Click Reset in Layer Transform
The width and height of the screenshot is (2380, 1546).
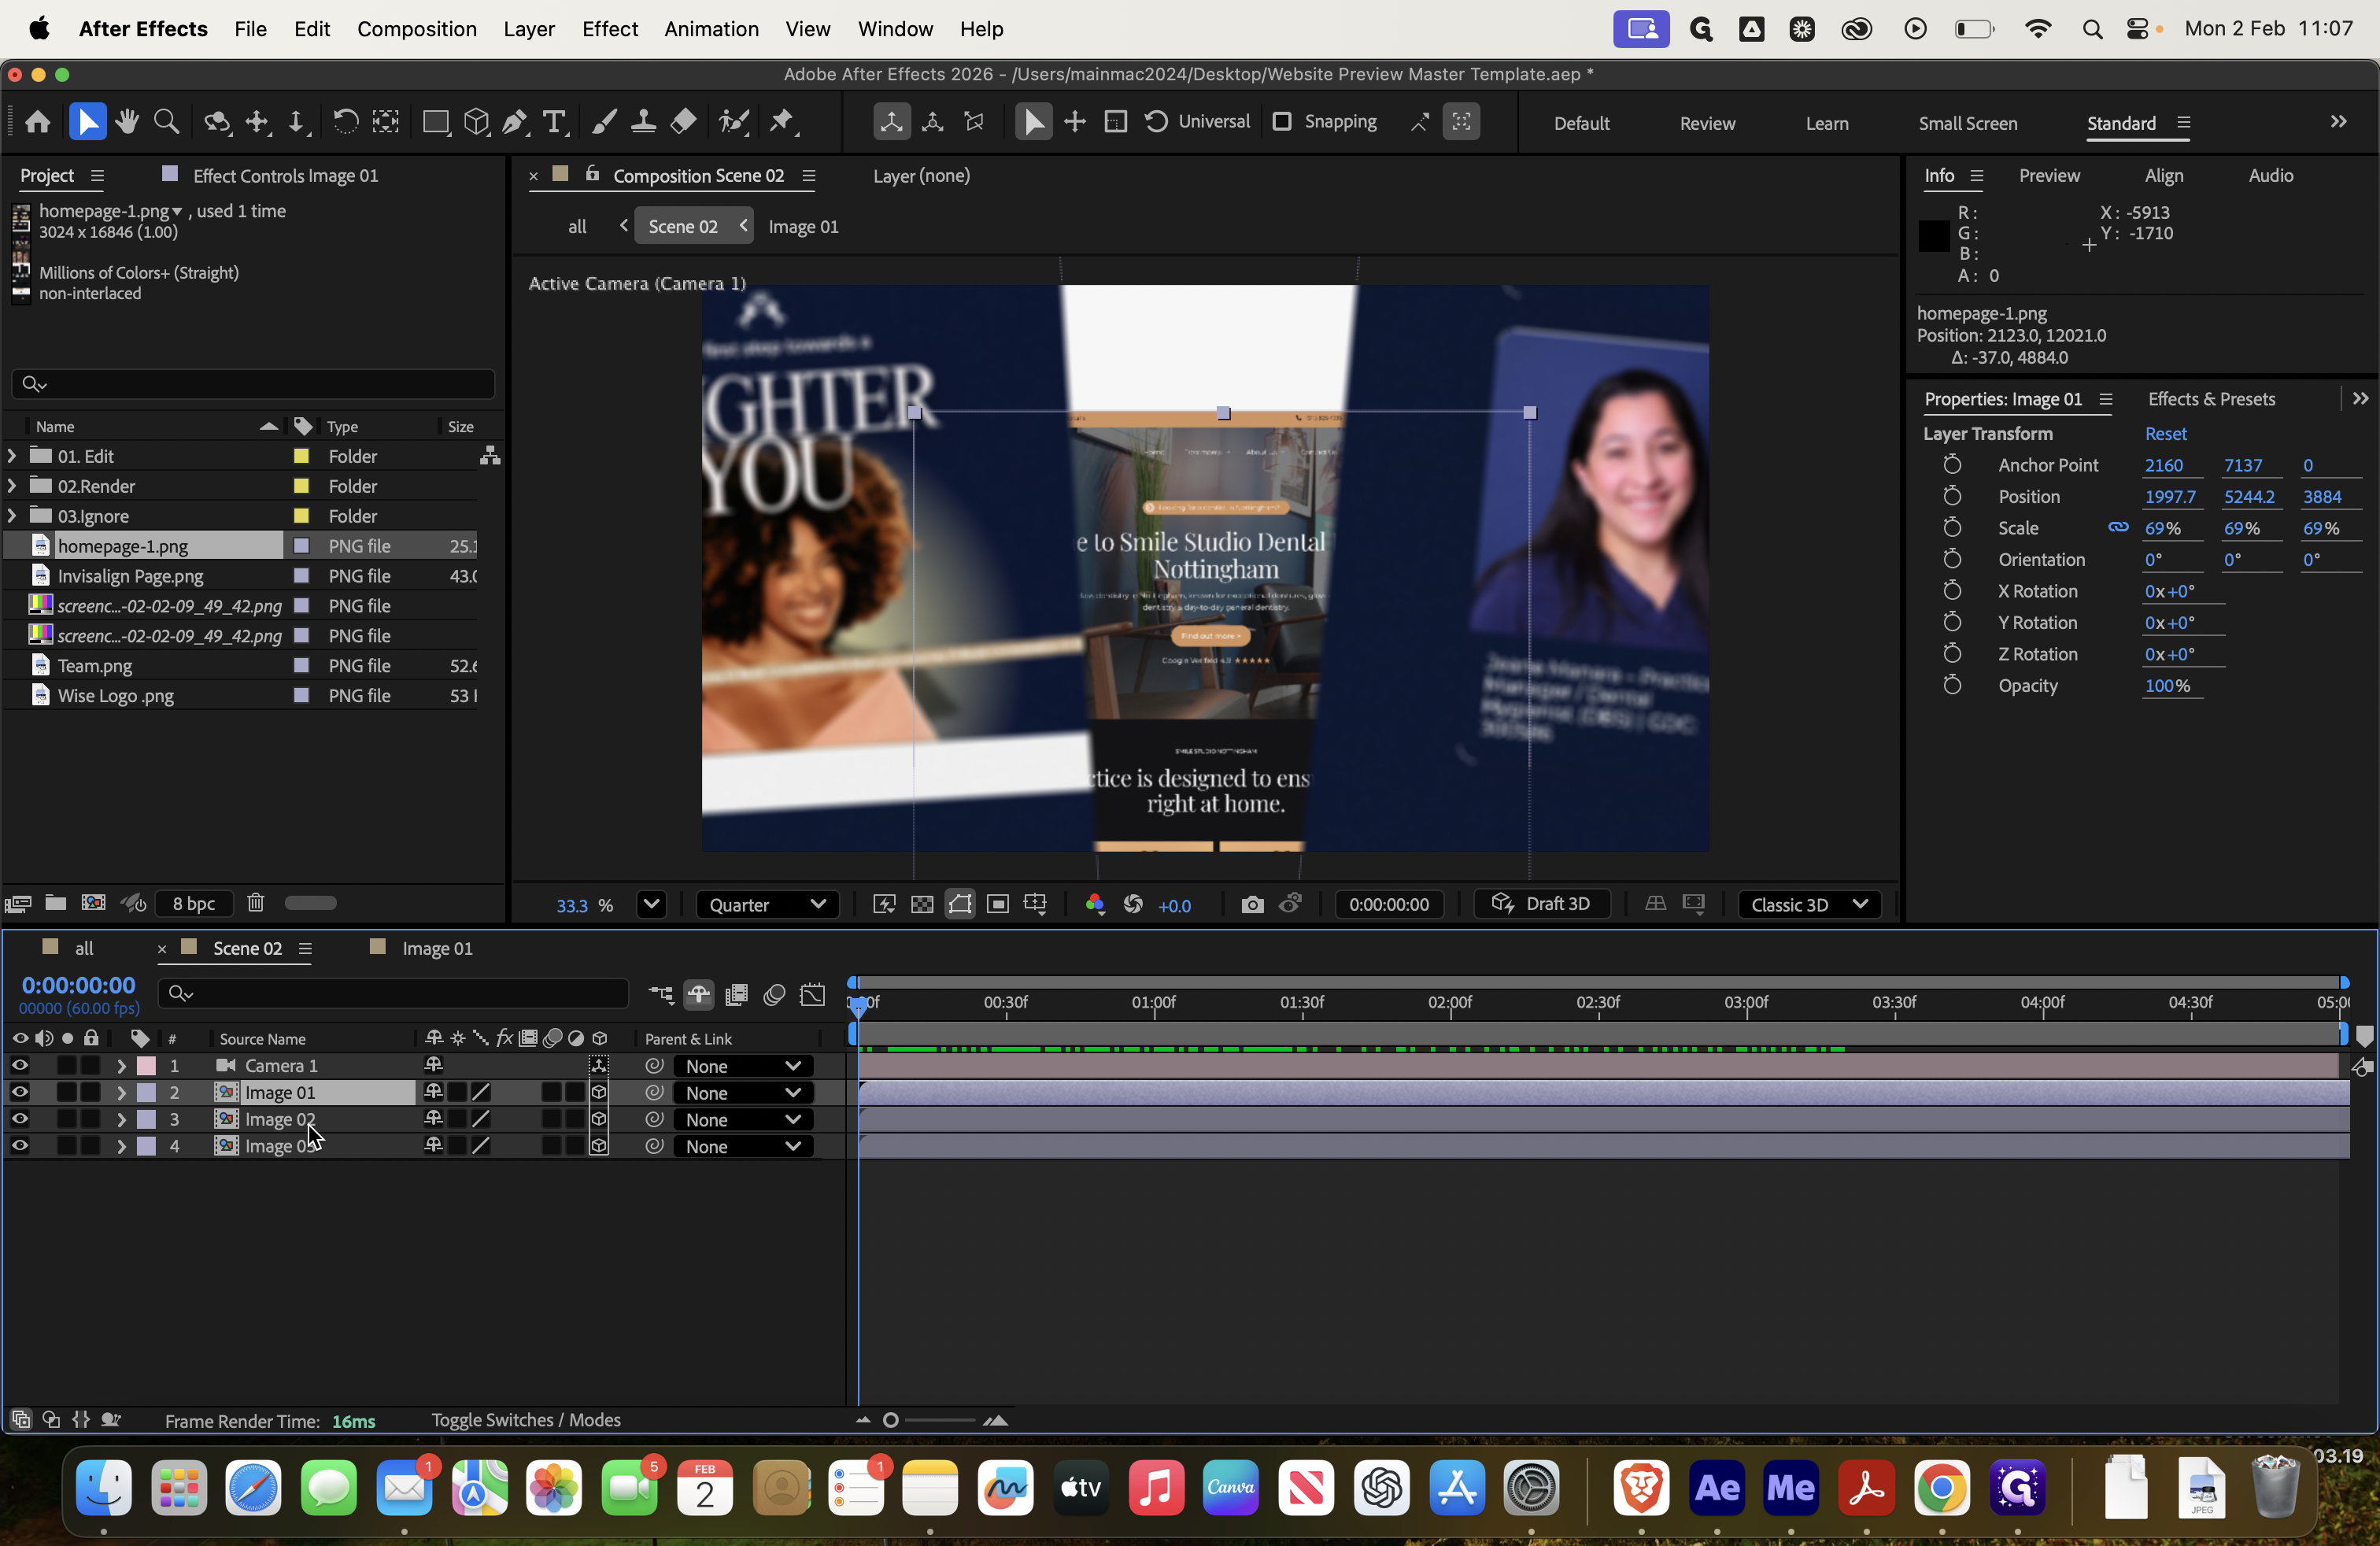(2165, 433)
